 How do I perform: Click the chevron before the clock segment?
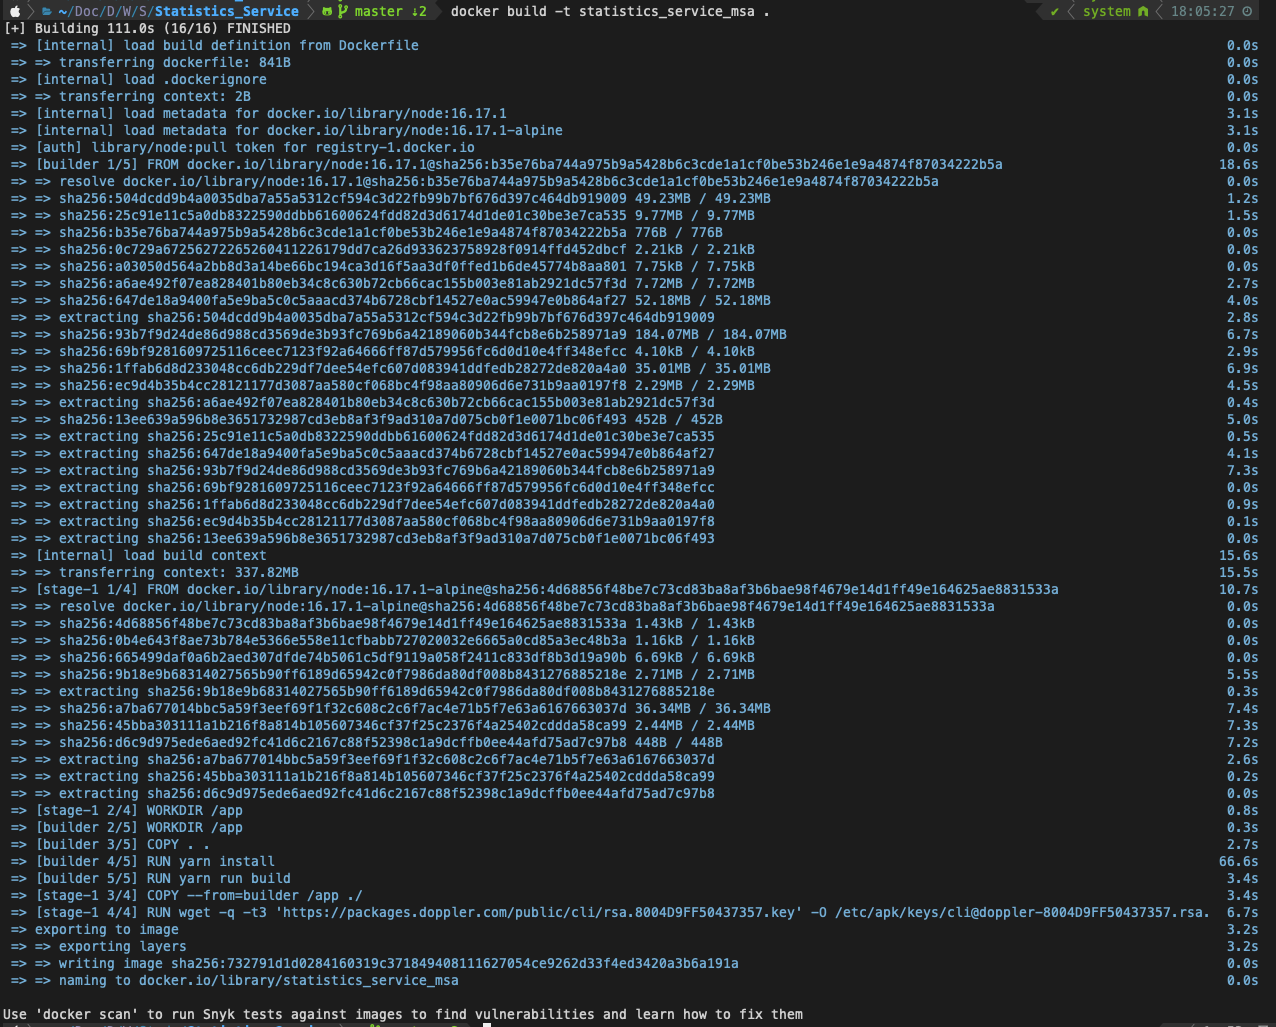coord(1160,12)
